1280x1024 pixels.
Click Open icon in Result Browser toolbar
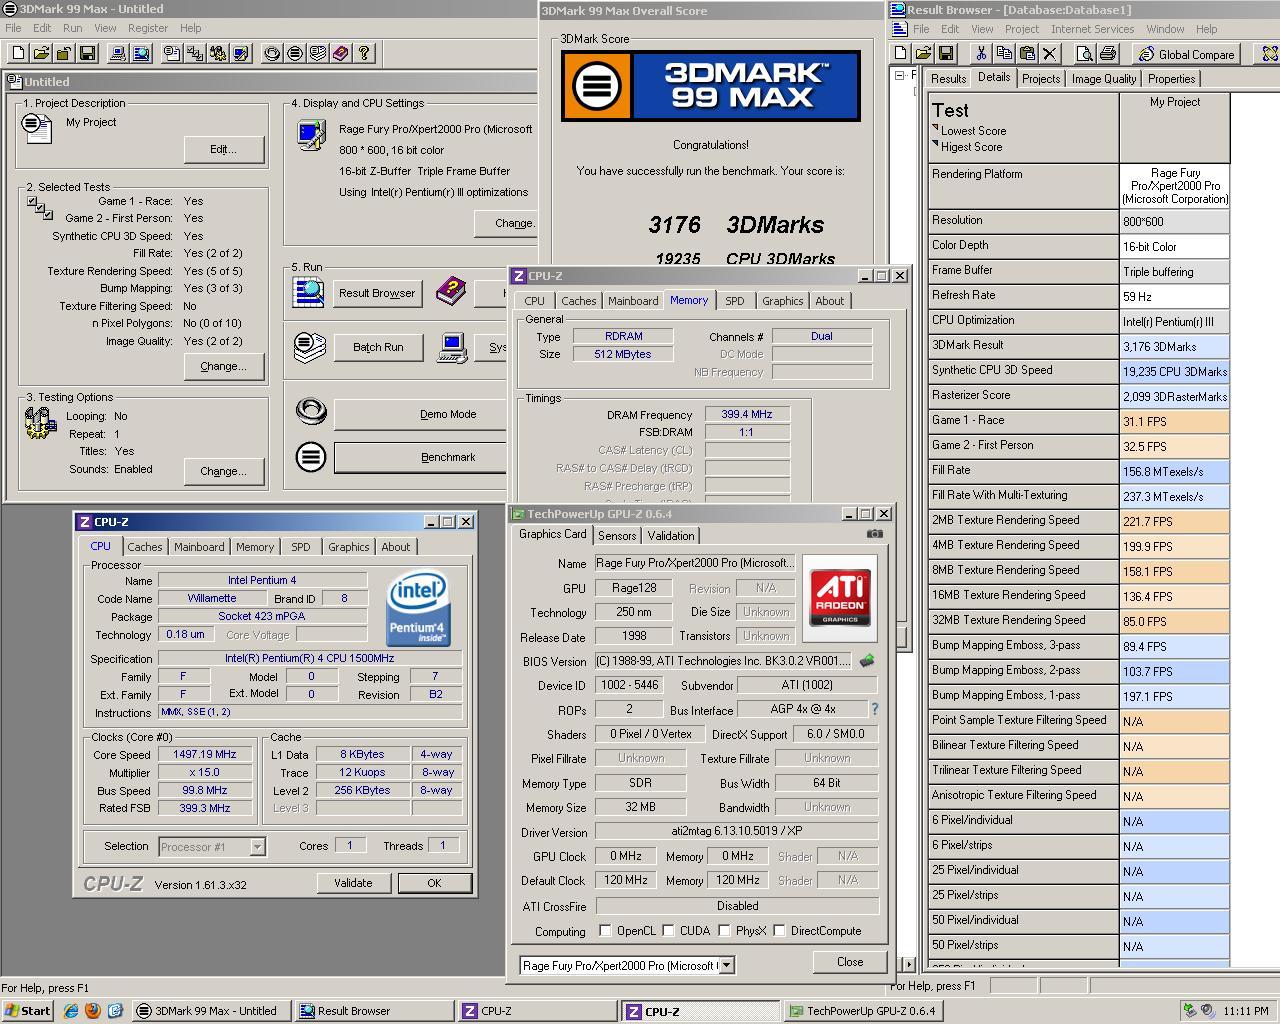[923, 53]
